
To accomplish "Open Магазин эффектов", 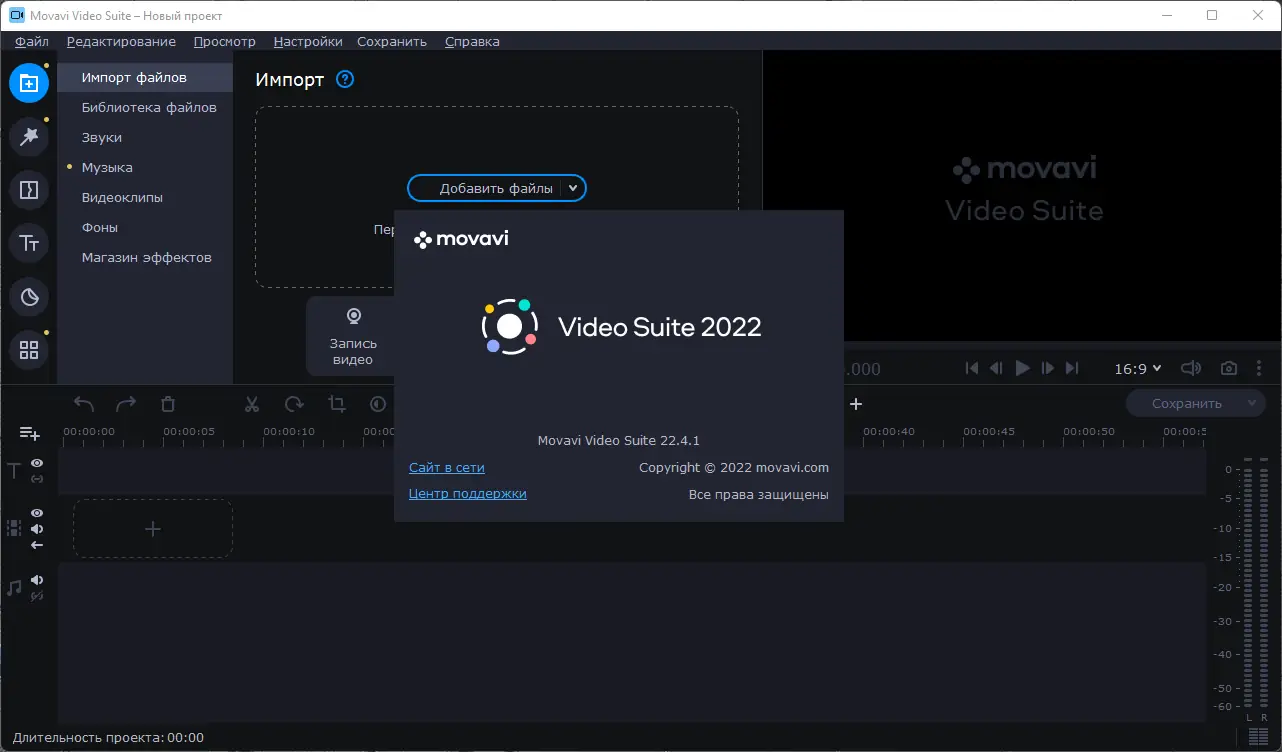I will [x=145, y=257].
